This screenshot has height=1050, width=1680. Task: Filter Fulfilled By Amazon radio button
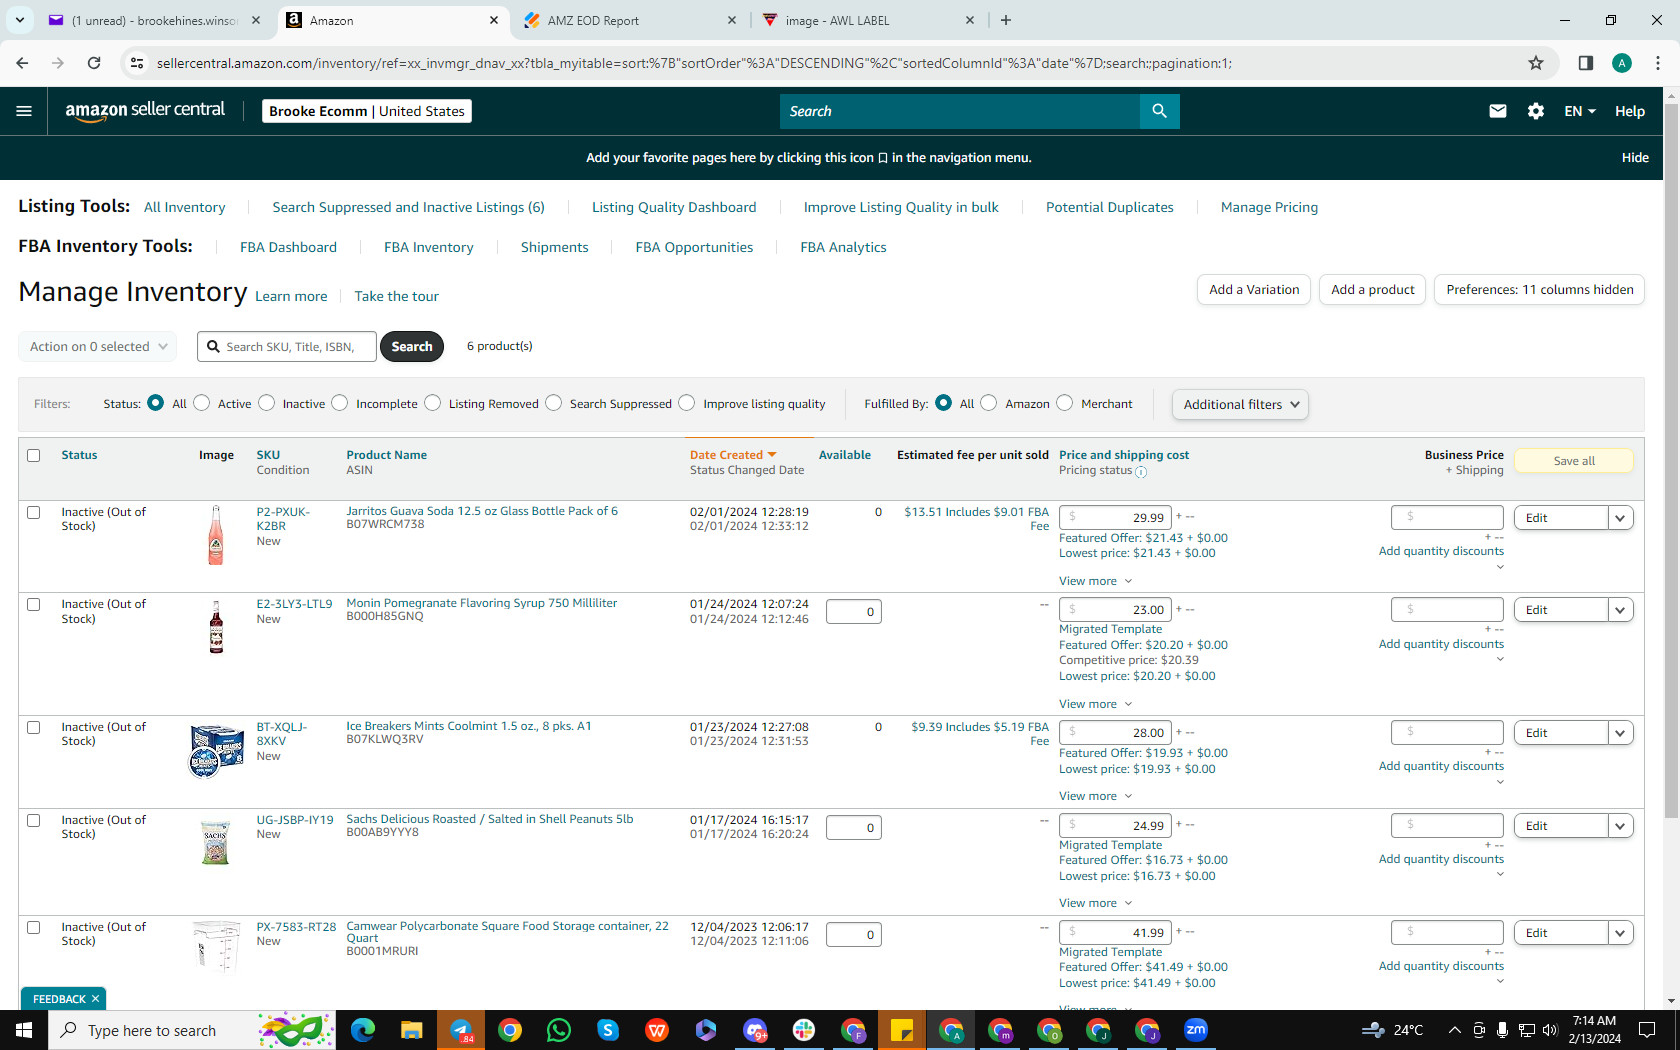pyautogui.click(x=989, y=403)
